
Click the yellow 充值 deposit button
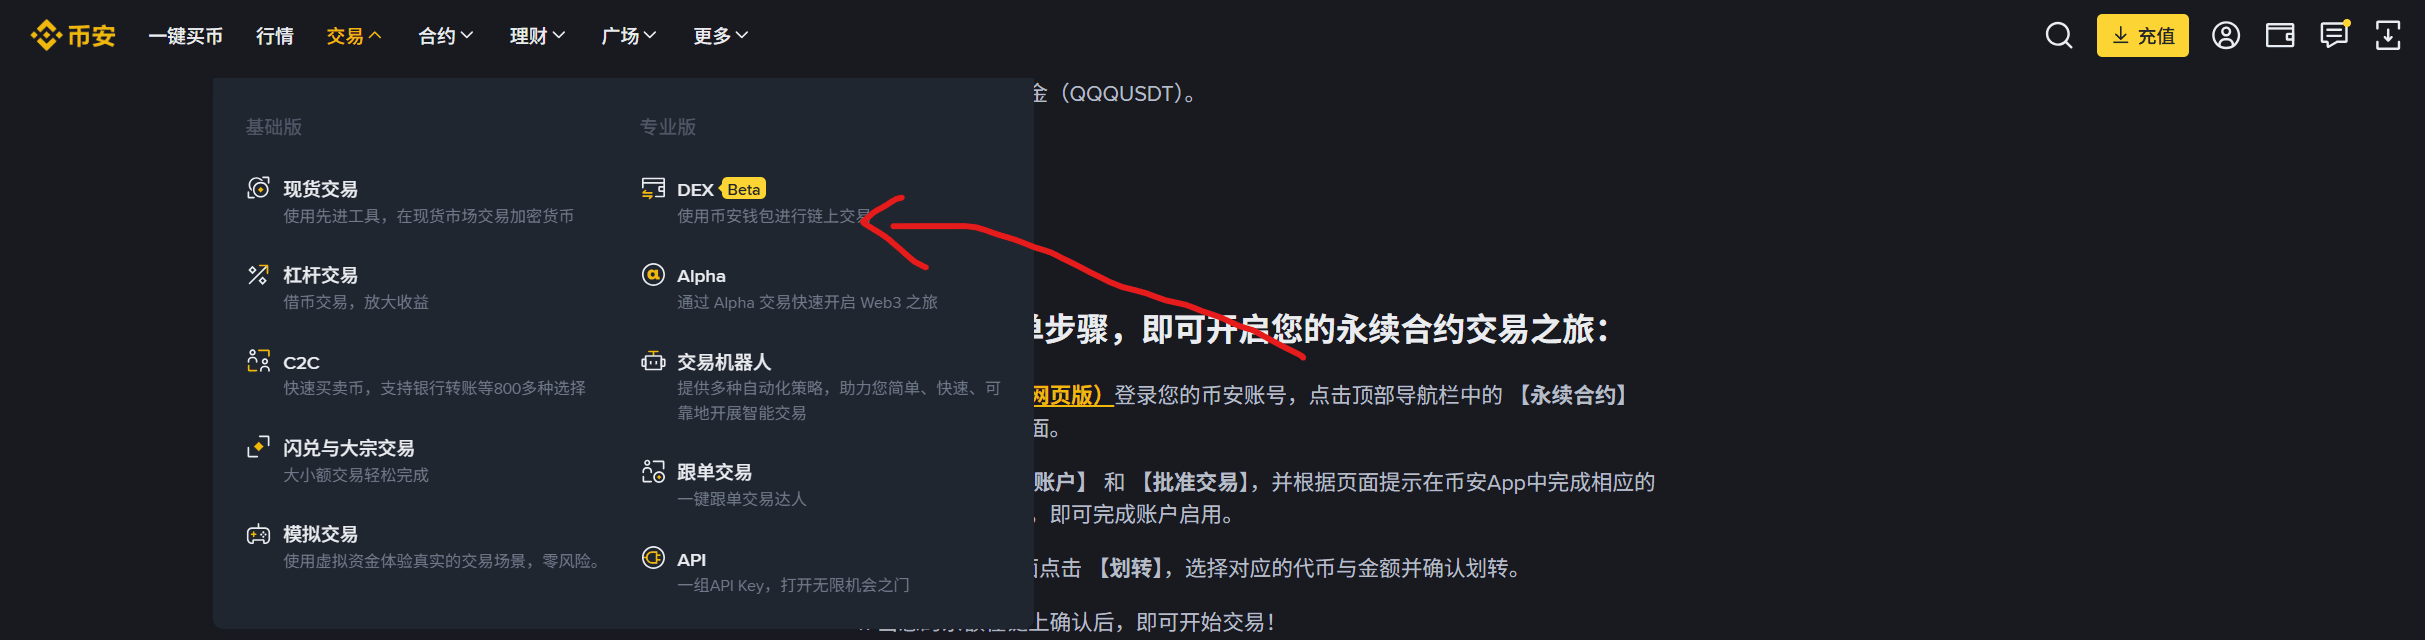coord(2143,36)
